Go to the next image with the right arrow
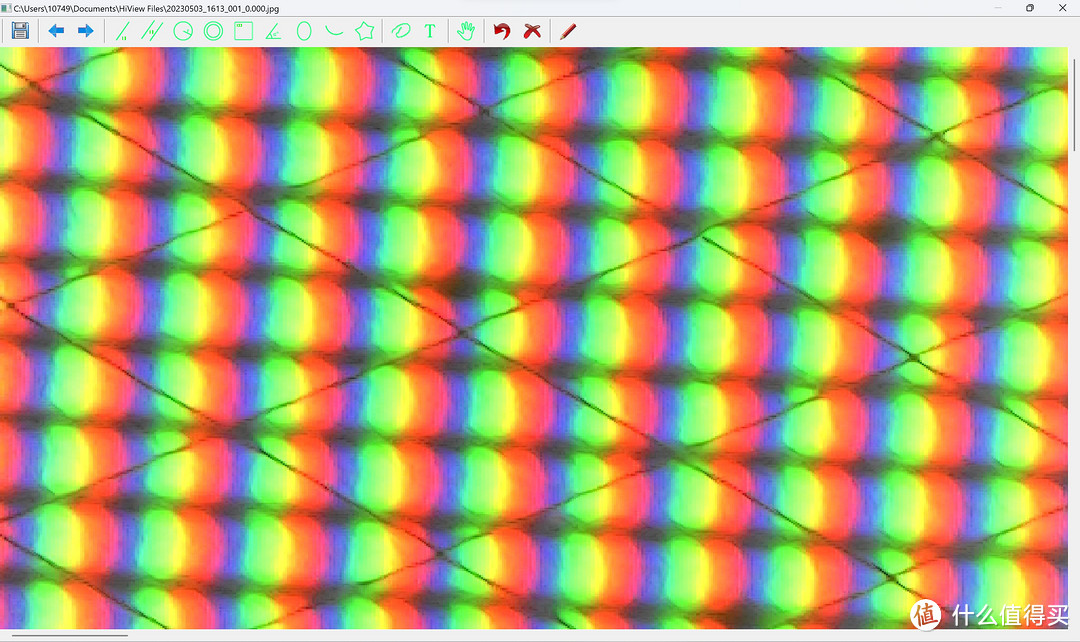 pyautogui.click(x=85, y=31)
